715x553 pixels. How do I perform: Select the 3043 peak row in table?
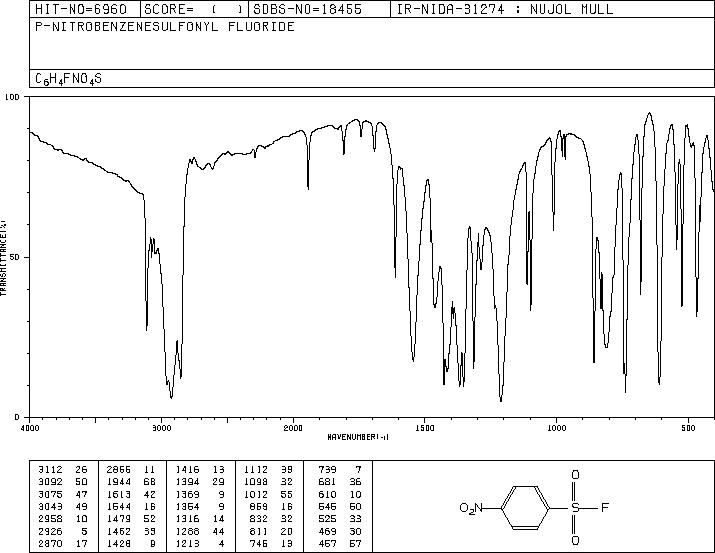coord(63,506)
